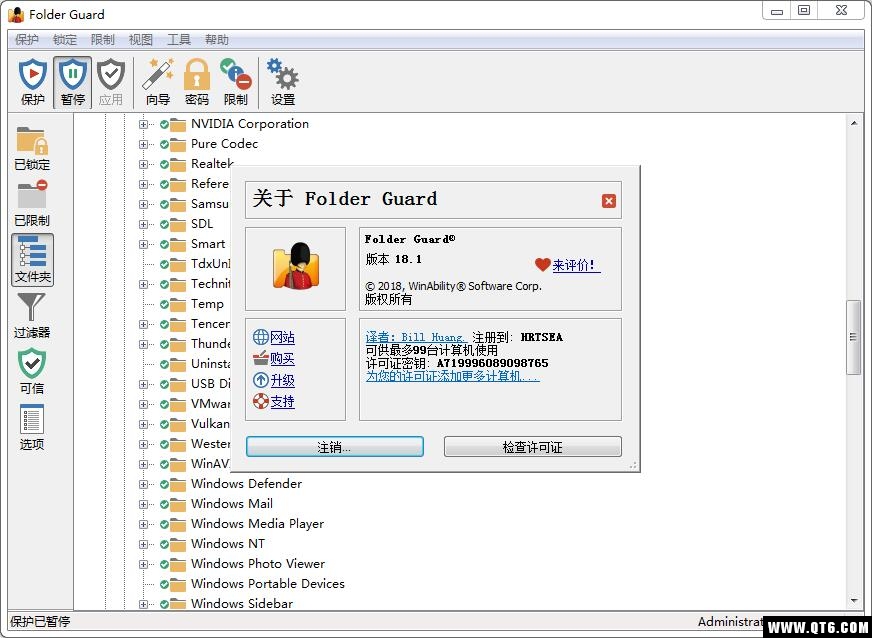Open the 工具 (Tools) menu
The width and height of the screenshot is (872, 638).
pyautogui.click(x=179, y=39)
